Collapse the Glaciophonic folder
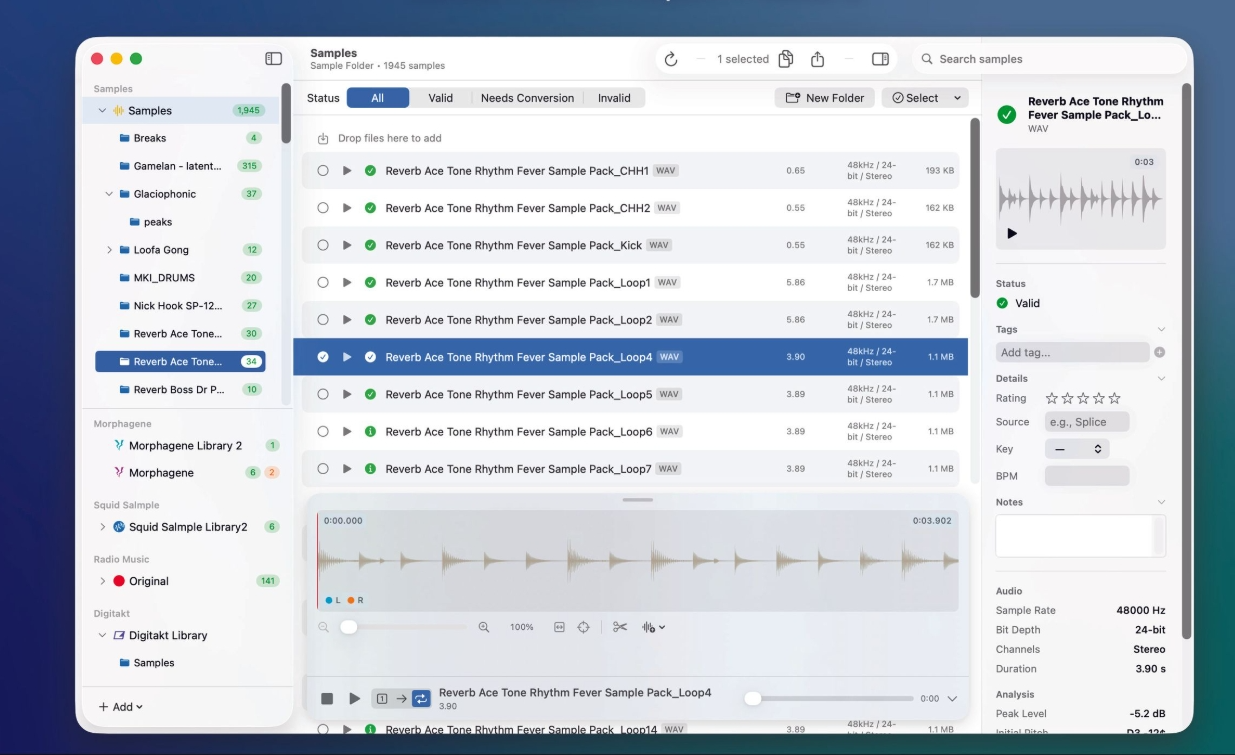The image size is (1235, 755). click(x=109, y=194)
